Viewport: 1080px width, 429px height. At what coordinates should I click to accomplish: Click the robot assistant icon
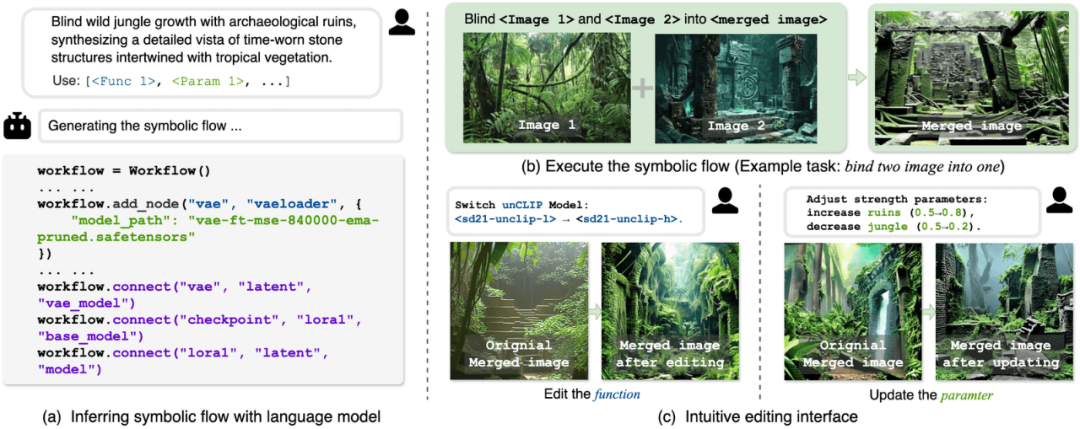click(17, 126)
